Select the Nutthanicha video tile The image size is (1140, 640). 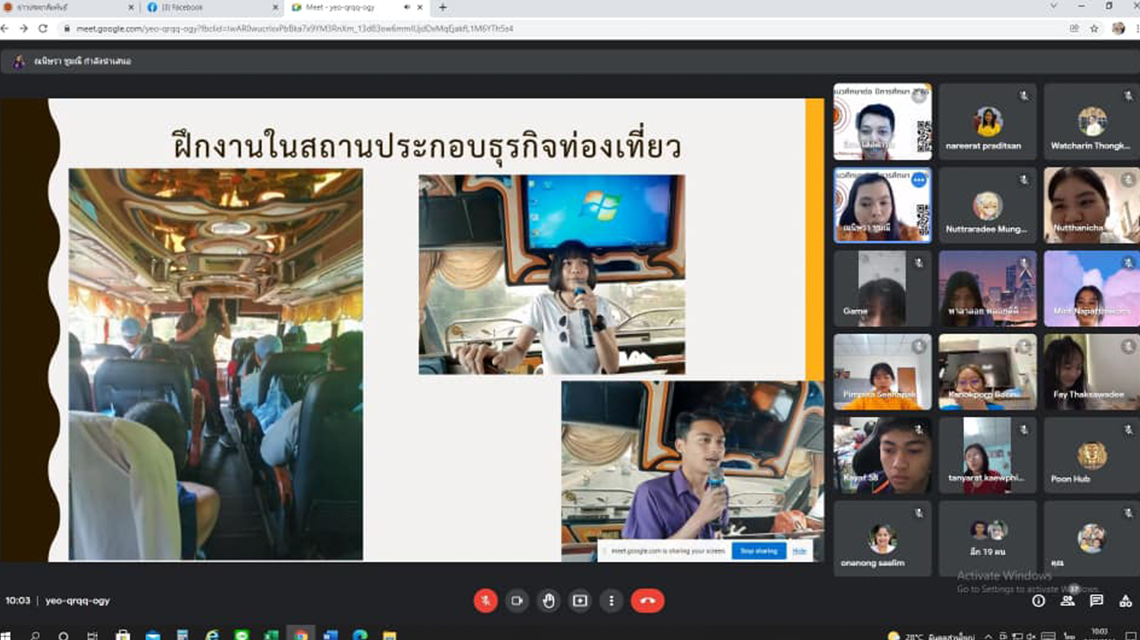coord(1091,205)
